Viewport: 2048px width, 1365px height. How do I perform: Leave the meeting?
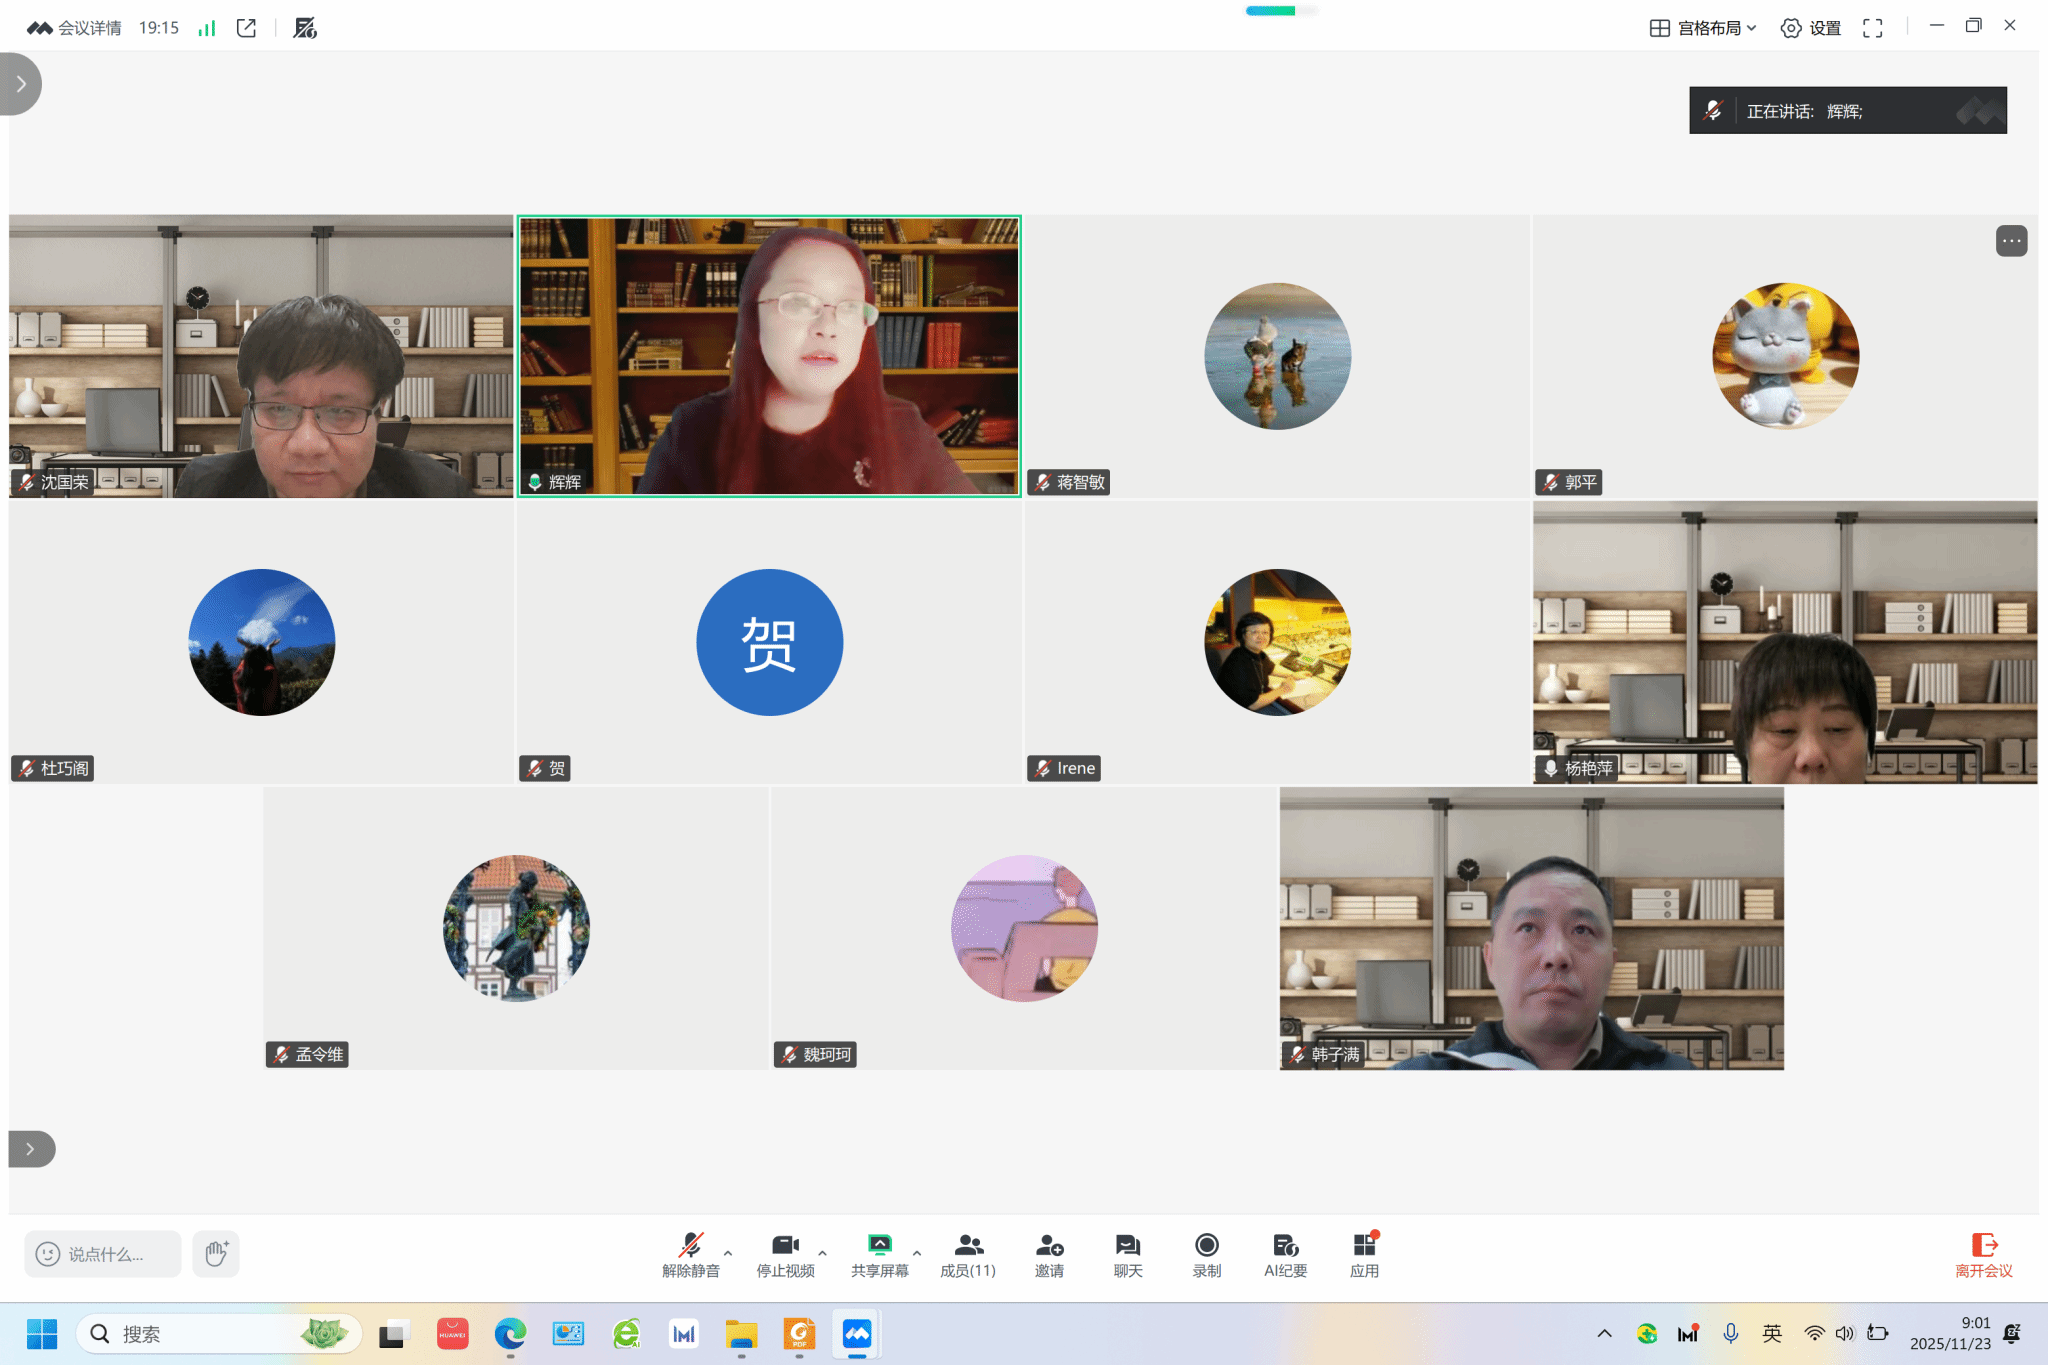tap(1983, 1254)
